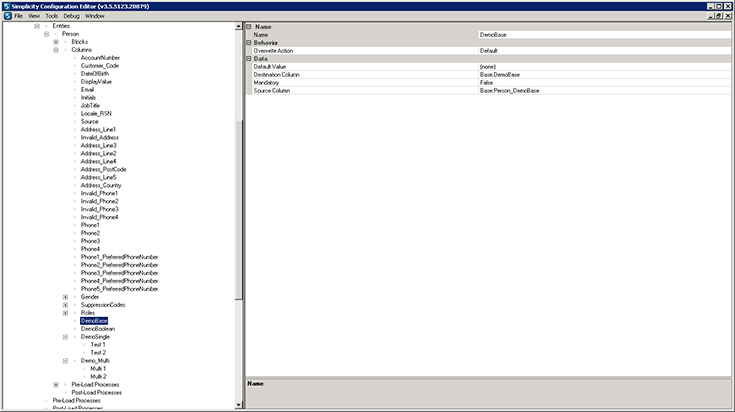Select the Address_Line1 column
This screenshot has width=735, height=412.
(98, 129)
